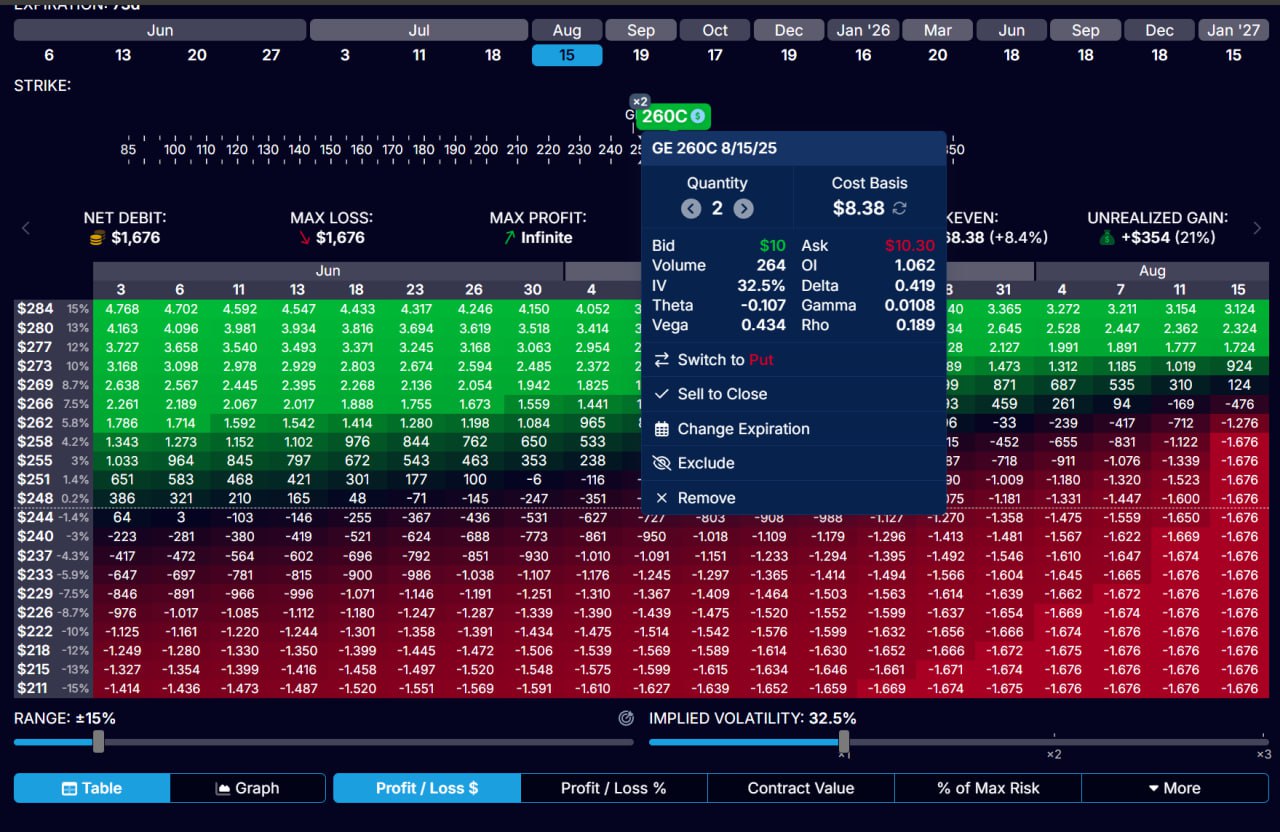Open Change Expiration picker
1280x832 pixels.
click(x=743, y=429)
